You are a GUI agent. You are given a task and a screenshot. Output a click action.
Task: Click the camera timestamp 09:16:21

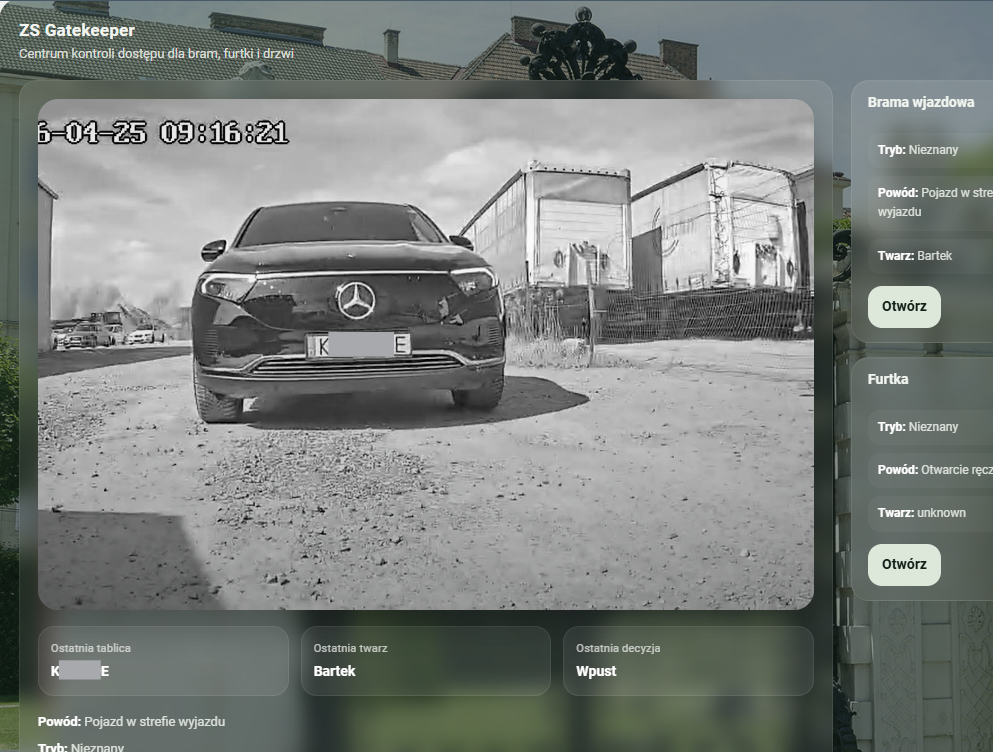(x=224, y=133)
